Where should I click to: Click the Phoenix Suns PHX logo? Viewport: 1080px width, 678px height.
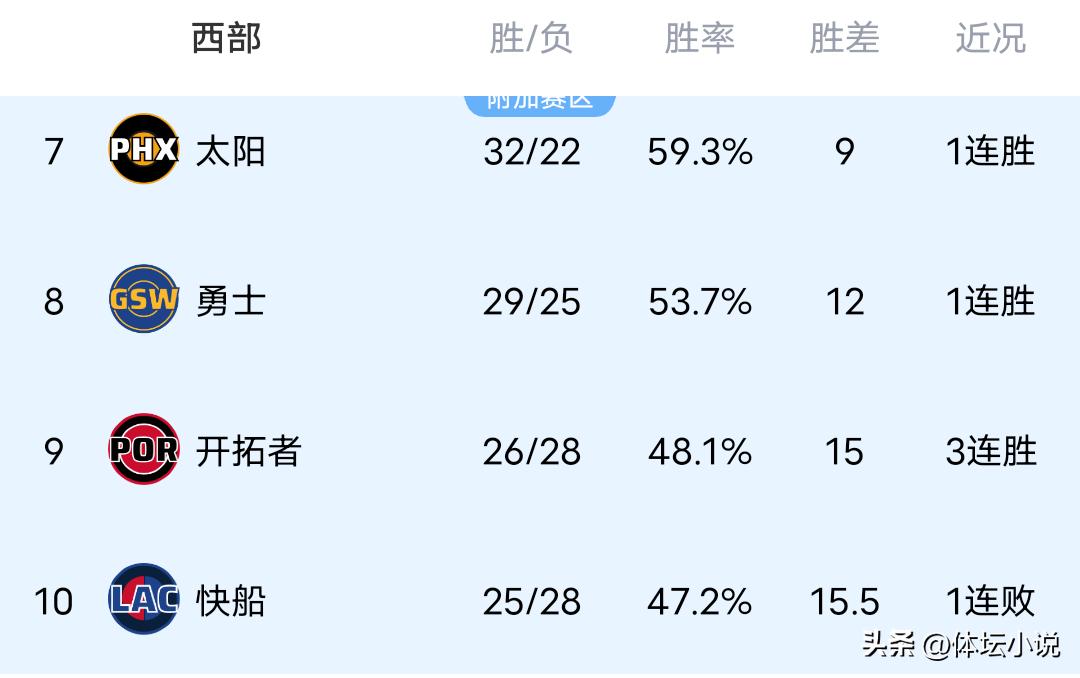[x=144, y=150]
